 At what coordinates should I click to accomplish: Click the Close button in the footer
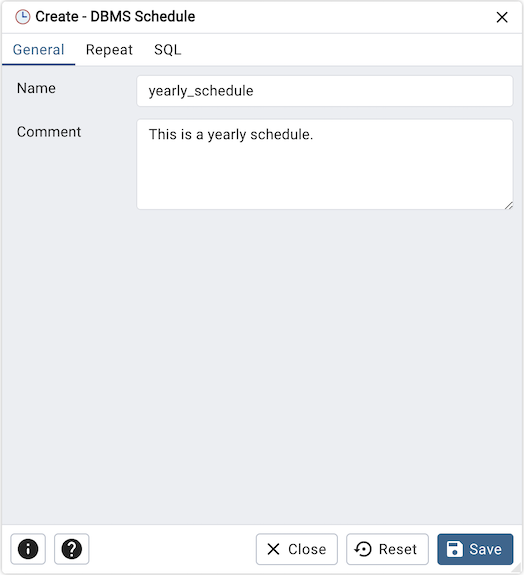click(297, 549)
